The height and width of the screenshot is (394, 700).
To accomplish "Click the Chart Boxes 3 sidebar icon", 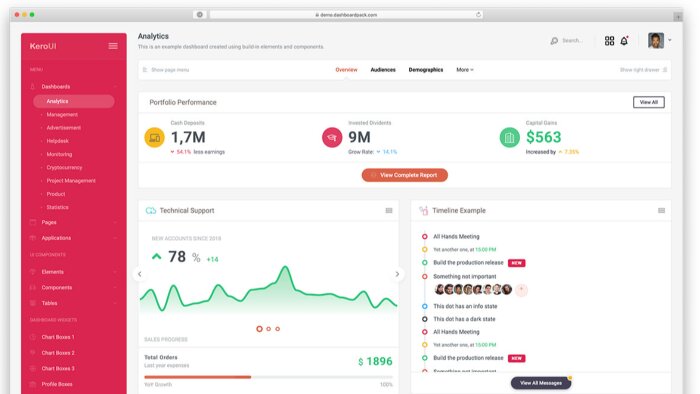I will click(x=33, y=369).
